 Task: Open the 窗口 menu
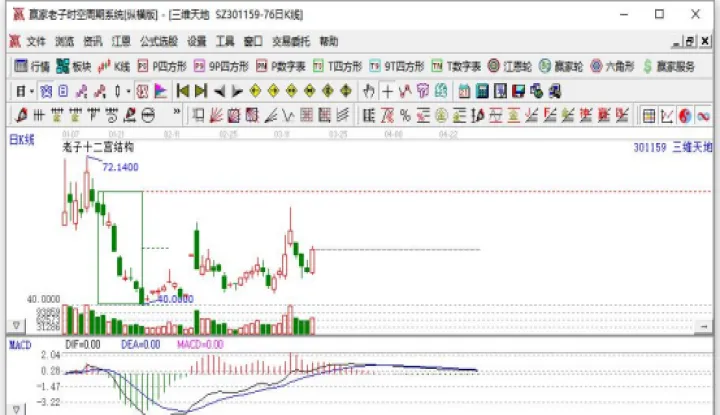[253, 42]
